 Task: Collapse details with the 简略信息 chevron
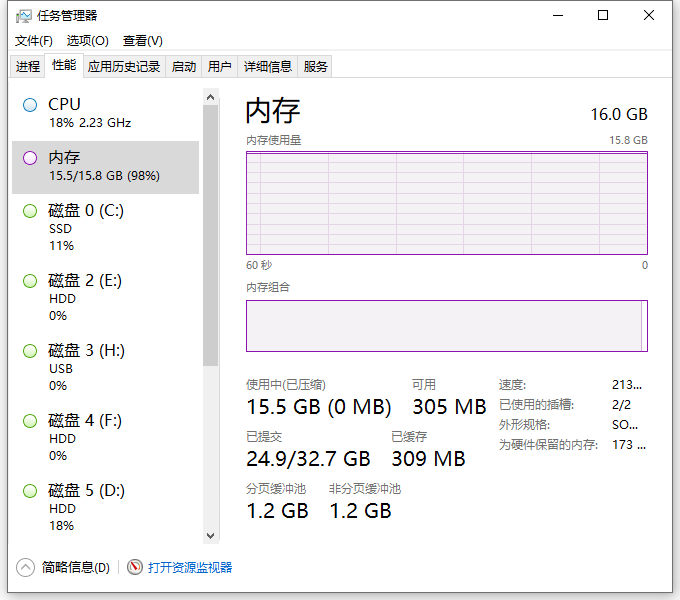(26, 567)
